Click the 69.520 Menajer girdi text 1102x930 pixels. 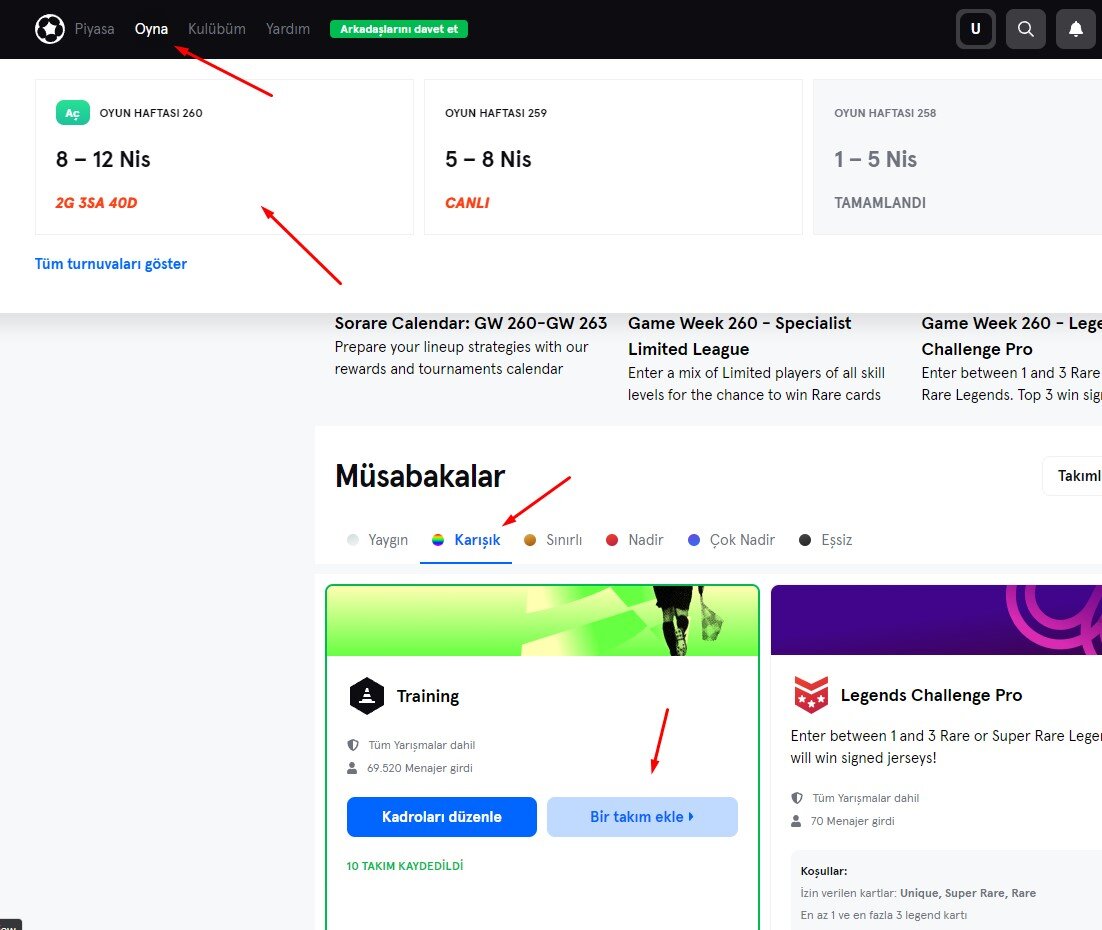[x=420, y=768]
